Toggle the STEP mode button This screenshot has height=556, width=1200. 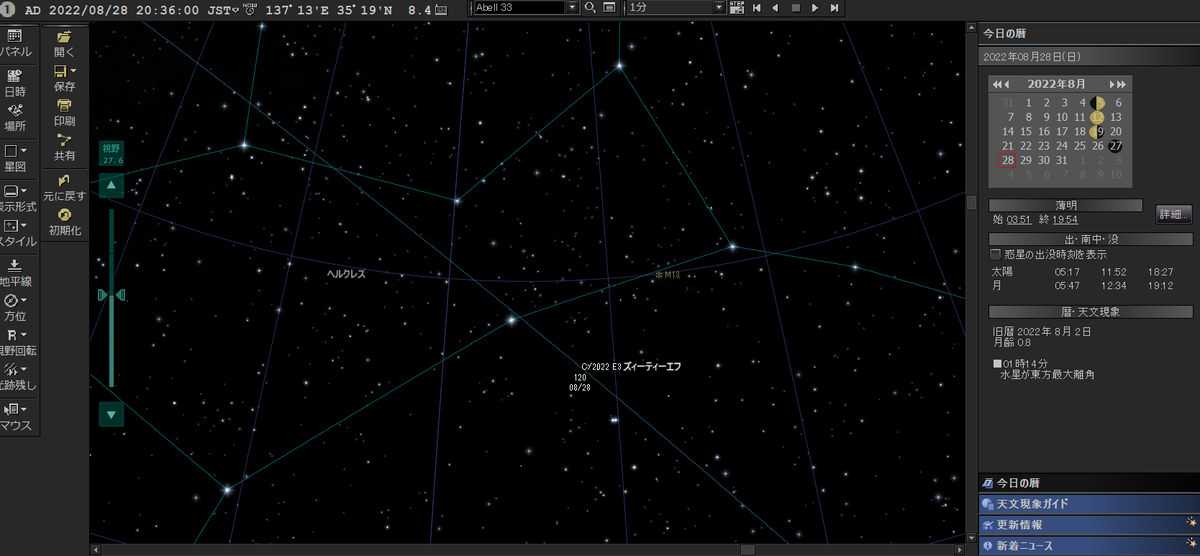pyautogui.click(x=737, y=7)
